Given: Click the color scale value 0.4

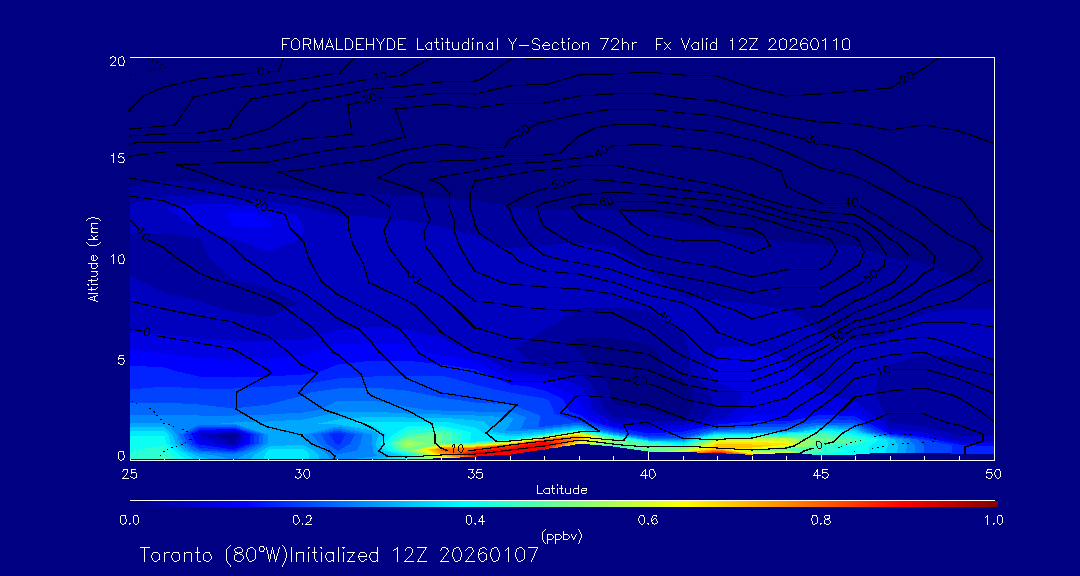Looking at the screenshot, I should click(x=475, y=520).
